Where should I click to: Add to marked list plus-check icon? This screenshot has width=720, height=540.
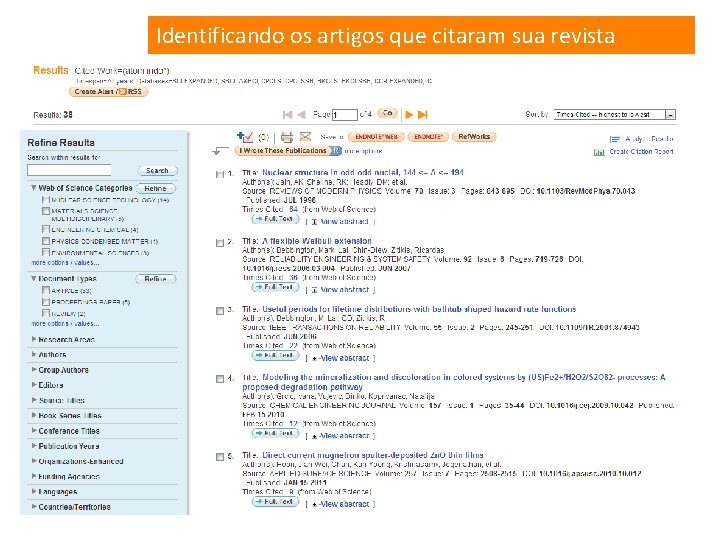click(x=245, y=136)
